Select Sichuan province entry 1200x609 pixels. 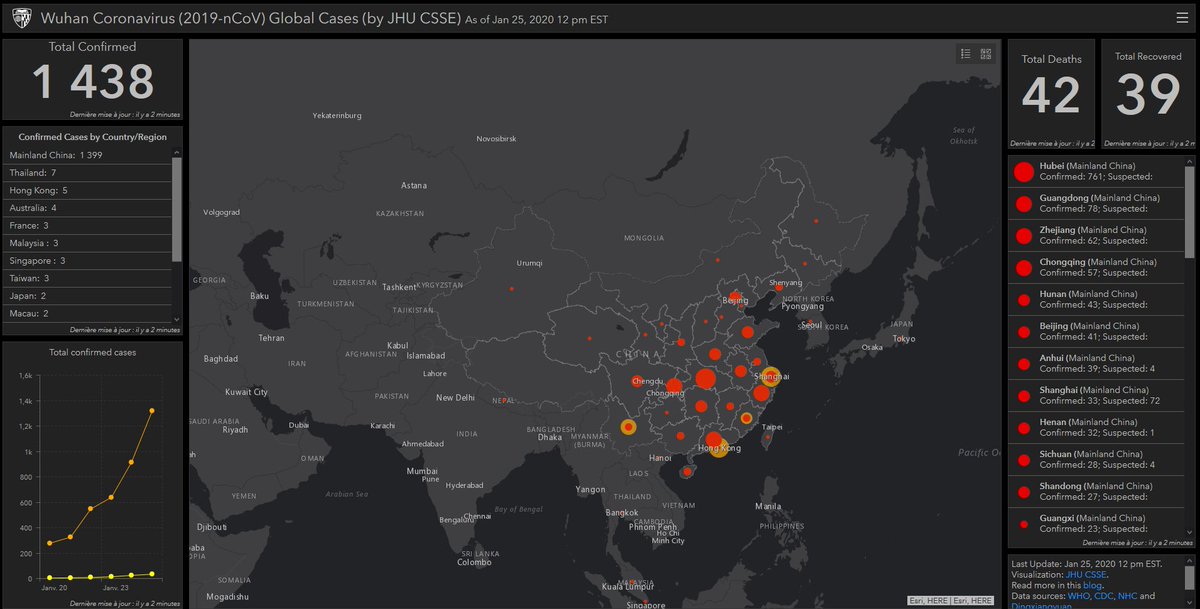[x=1096, y=459]
